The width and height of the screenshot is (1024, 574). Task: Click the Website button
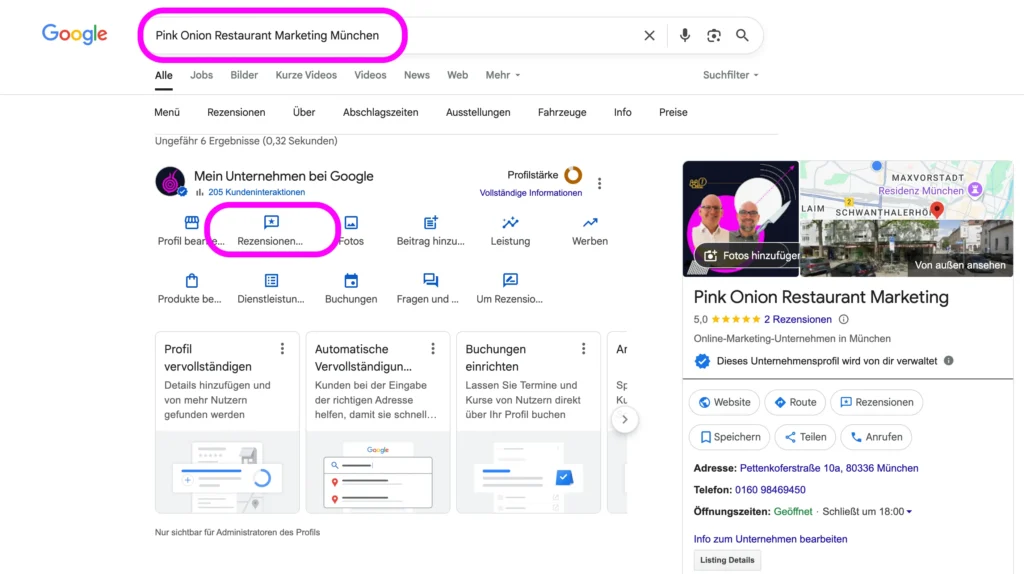[x=724, y=402]
